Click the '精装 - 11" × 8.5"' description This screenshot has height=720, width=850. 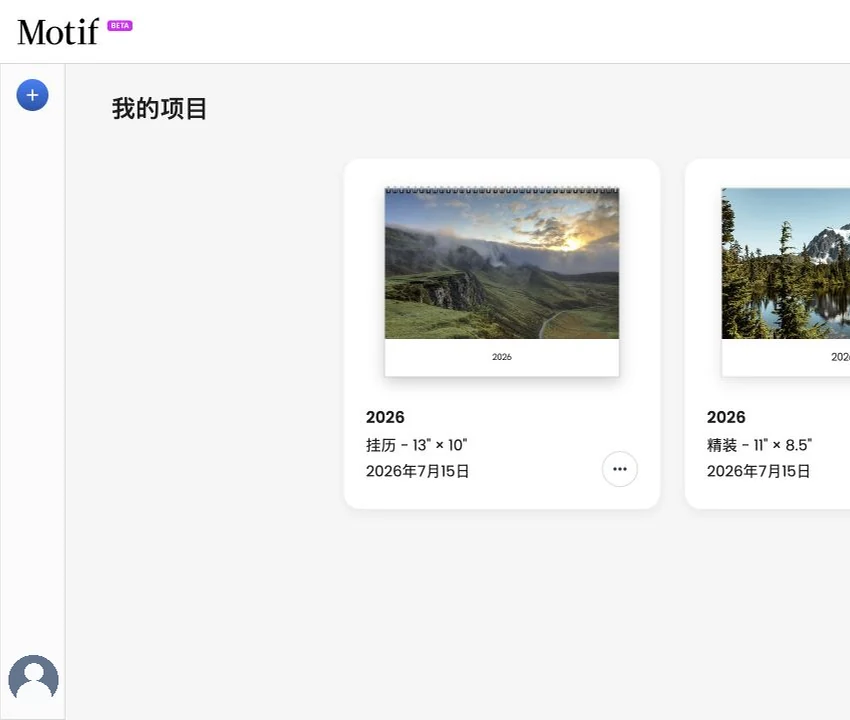[x=759, y=445]
